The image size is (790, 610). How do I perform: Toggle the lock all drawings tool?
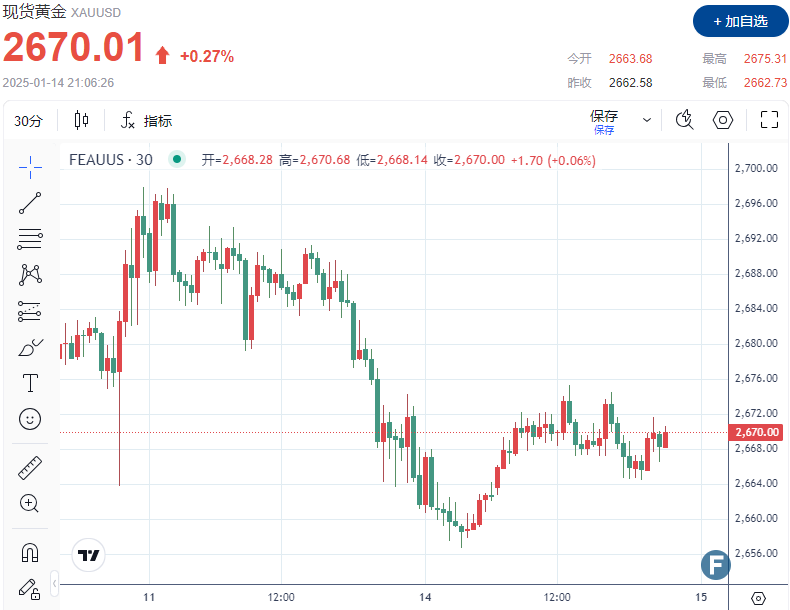(x=30, y=587)
